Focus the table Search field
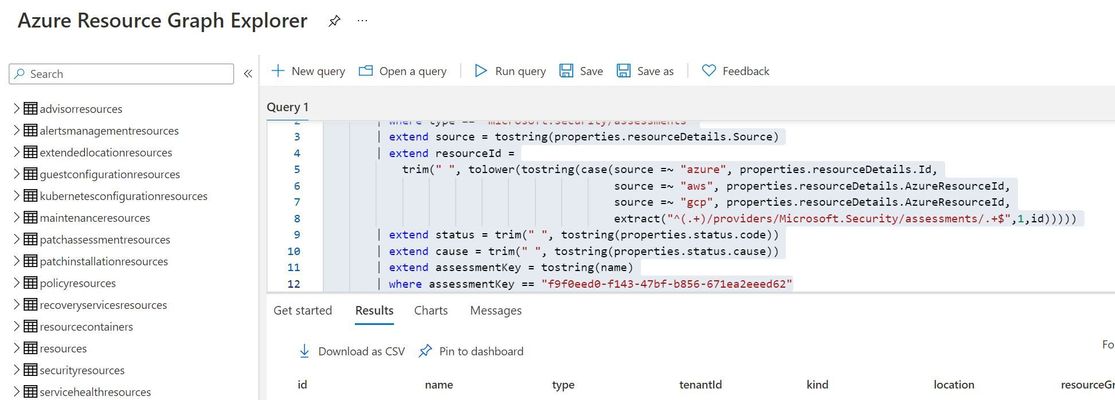Viewport: 1115px width, 400px height. [x=121, y=74]
